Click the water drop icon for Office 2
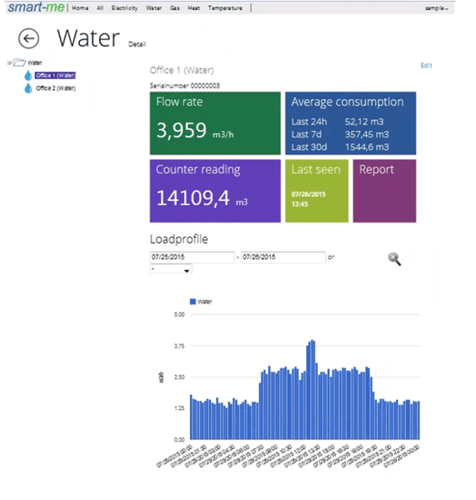The width and height of the screenshot is (476, 500). (x=28, y=88)
